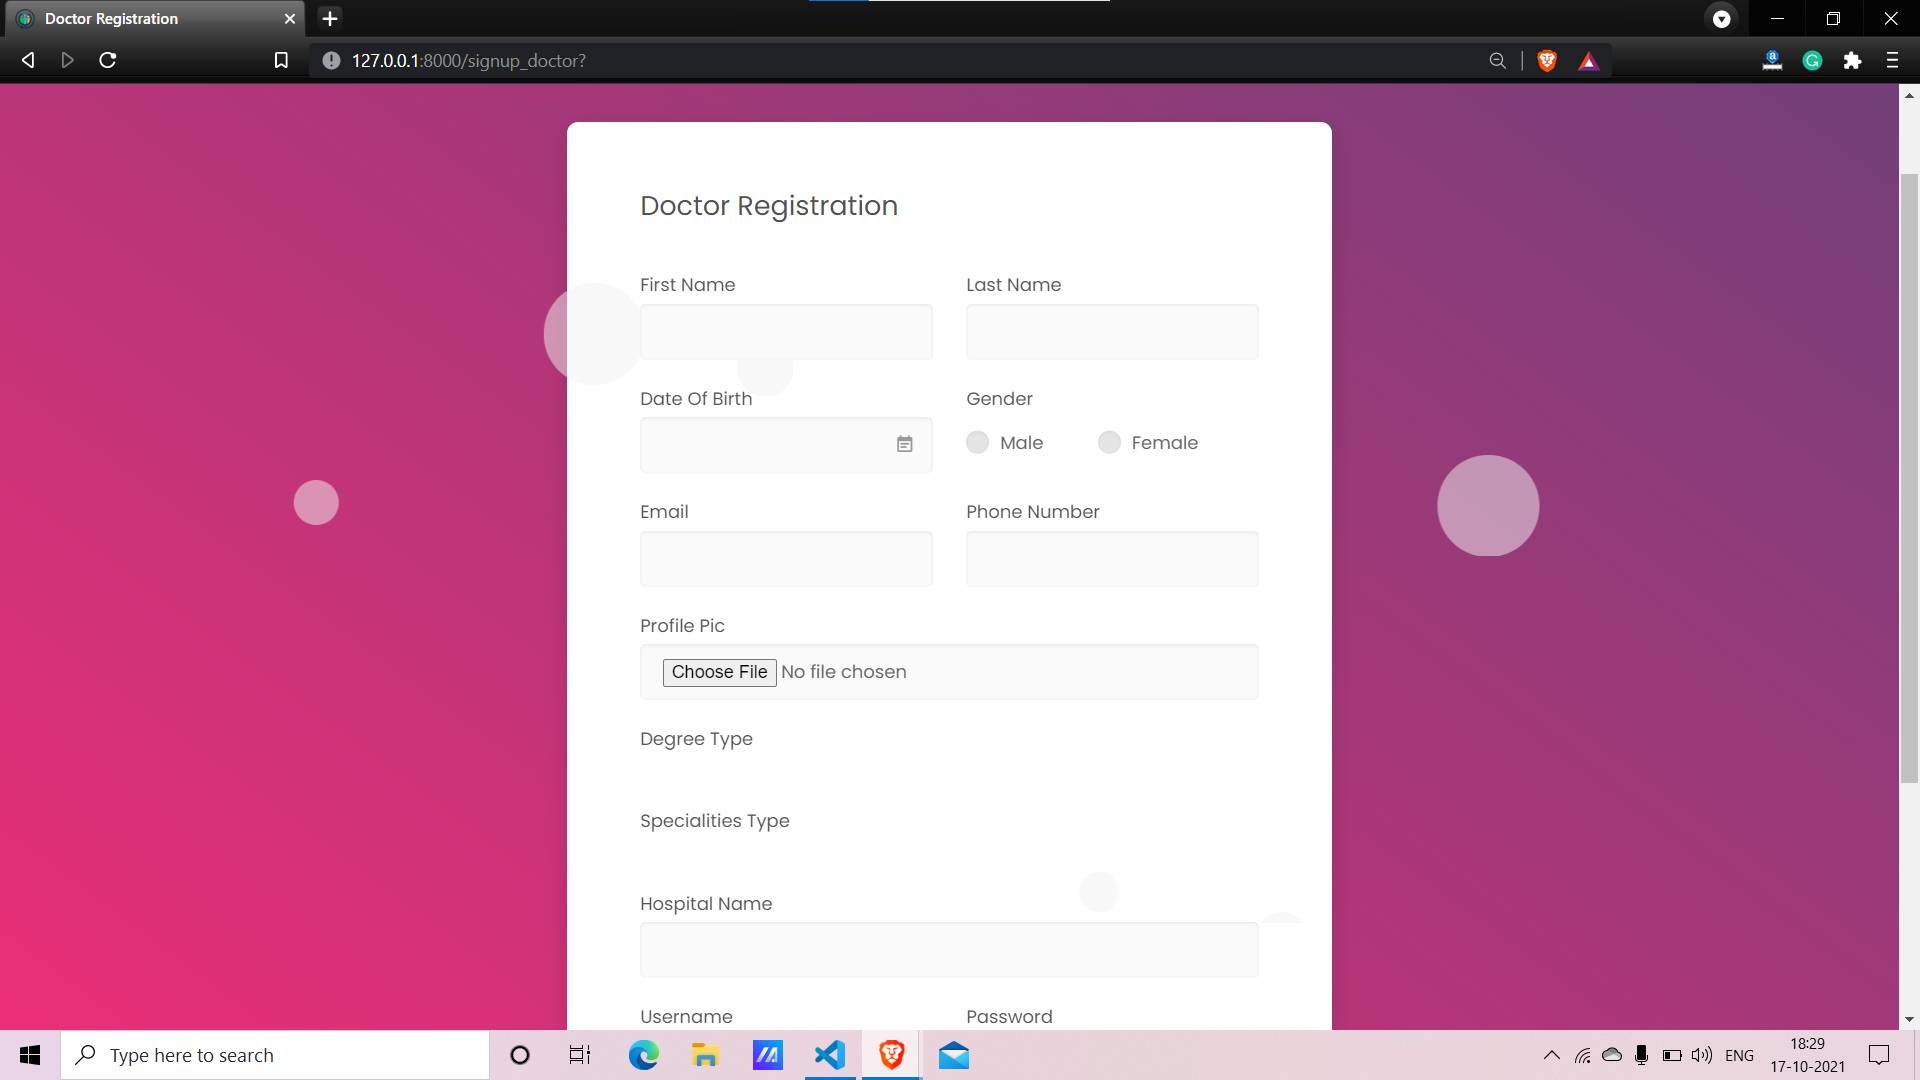Open a new browser tab

330,19
